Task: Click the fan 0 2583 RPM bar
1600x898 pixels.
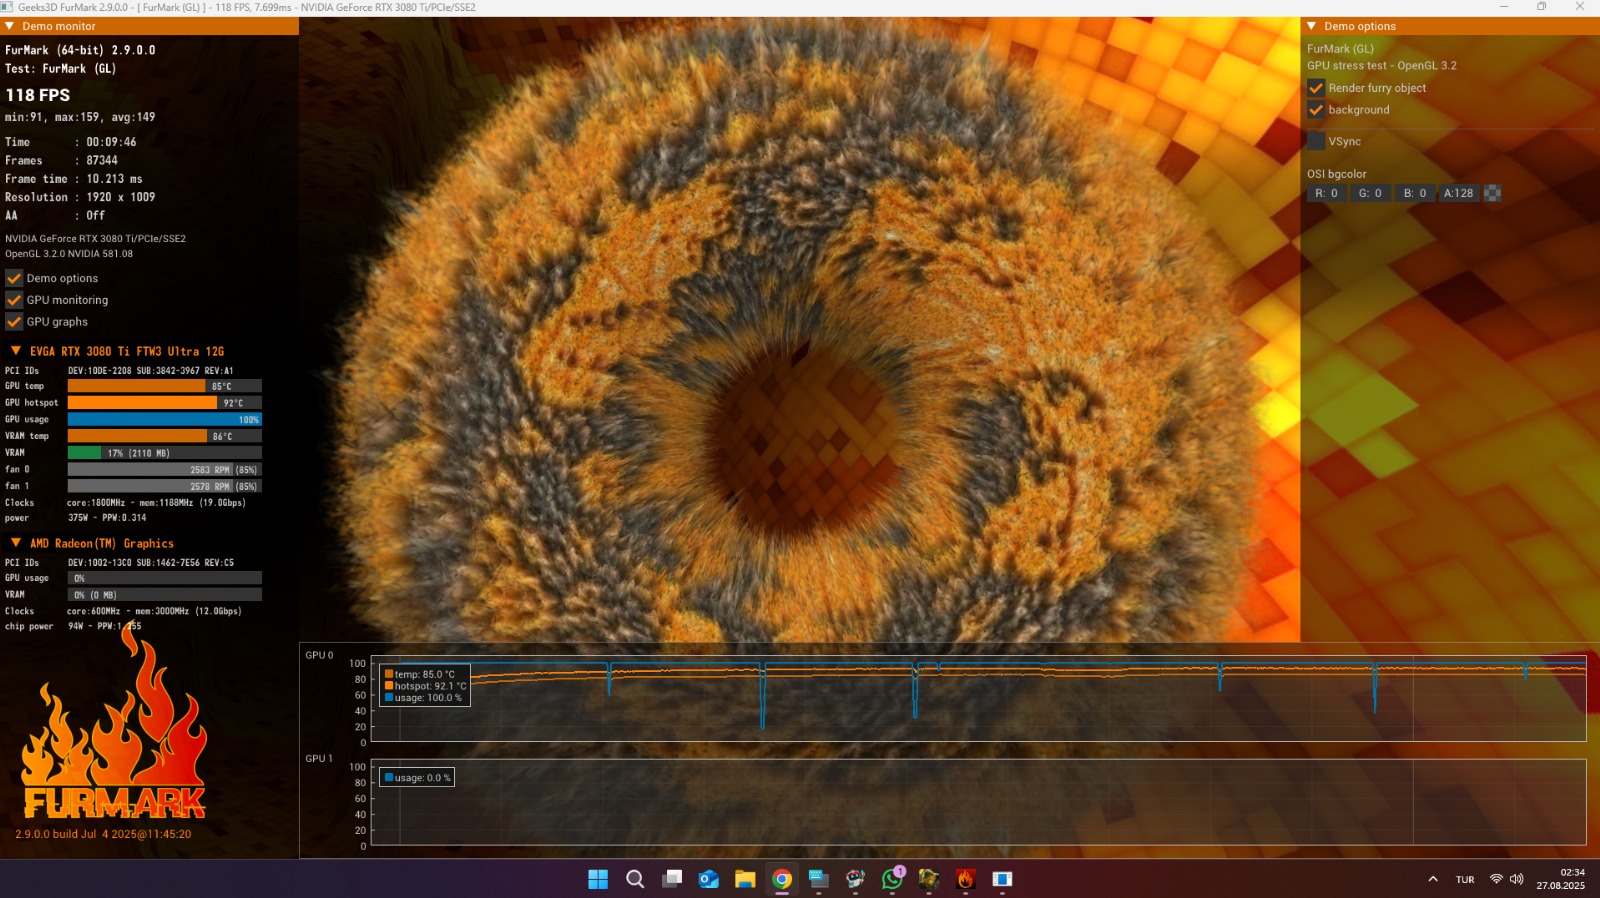Action: pyautogui.click(x=165, y=469)
